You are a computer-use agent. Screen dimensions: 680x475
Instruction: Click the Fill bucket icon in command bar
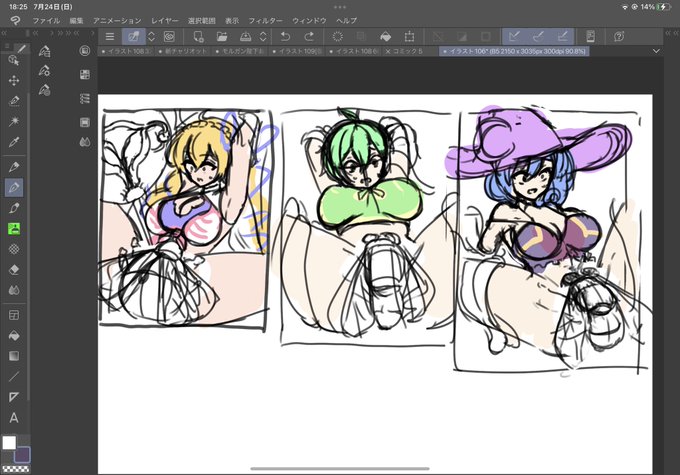386,36
